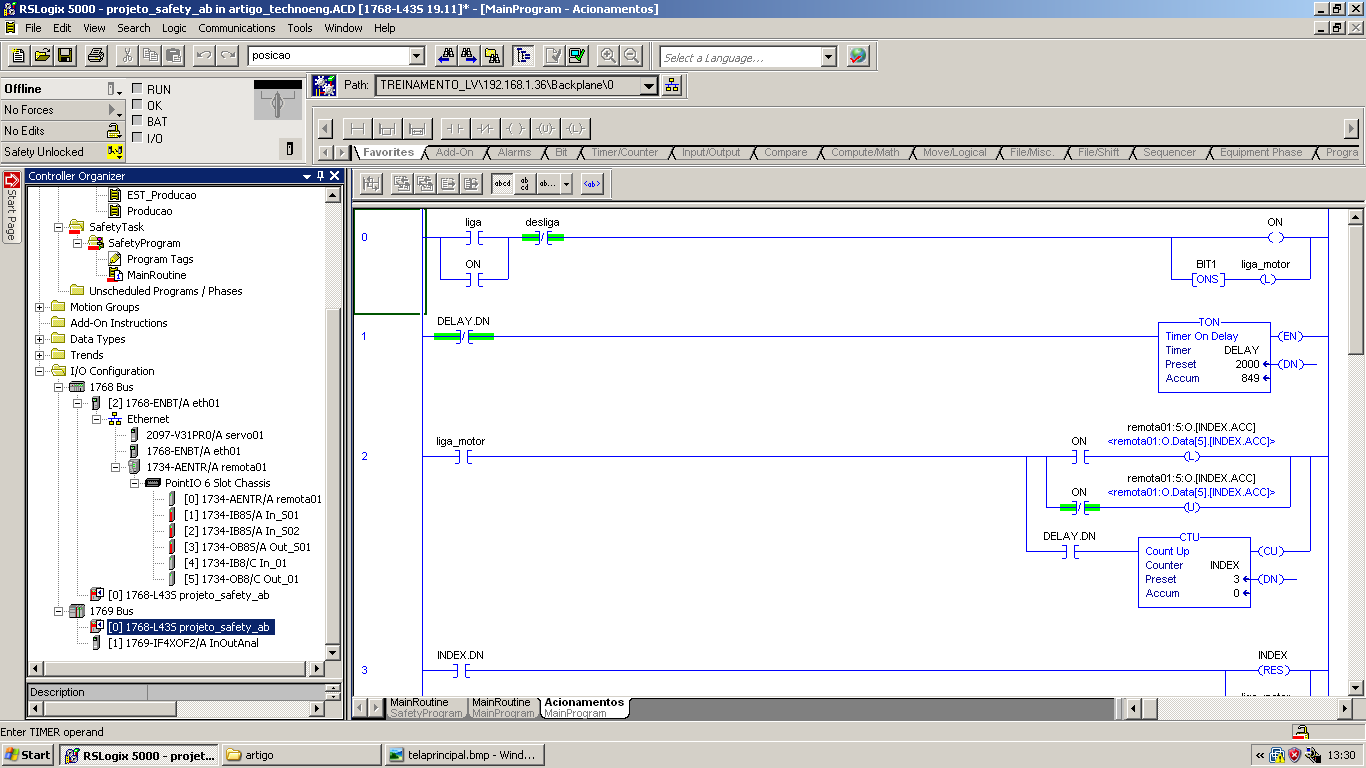1366x768 pixels.
Task: Select the 1769-IF4XOF2/A InOutAnal module
Action: [x=183, y=643]
